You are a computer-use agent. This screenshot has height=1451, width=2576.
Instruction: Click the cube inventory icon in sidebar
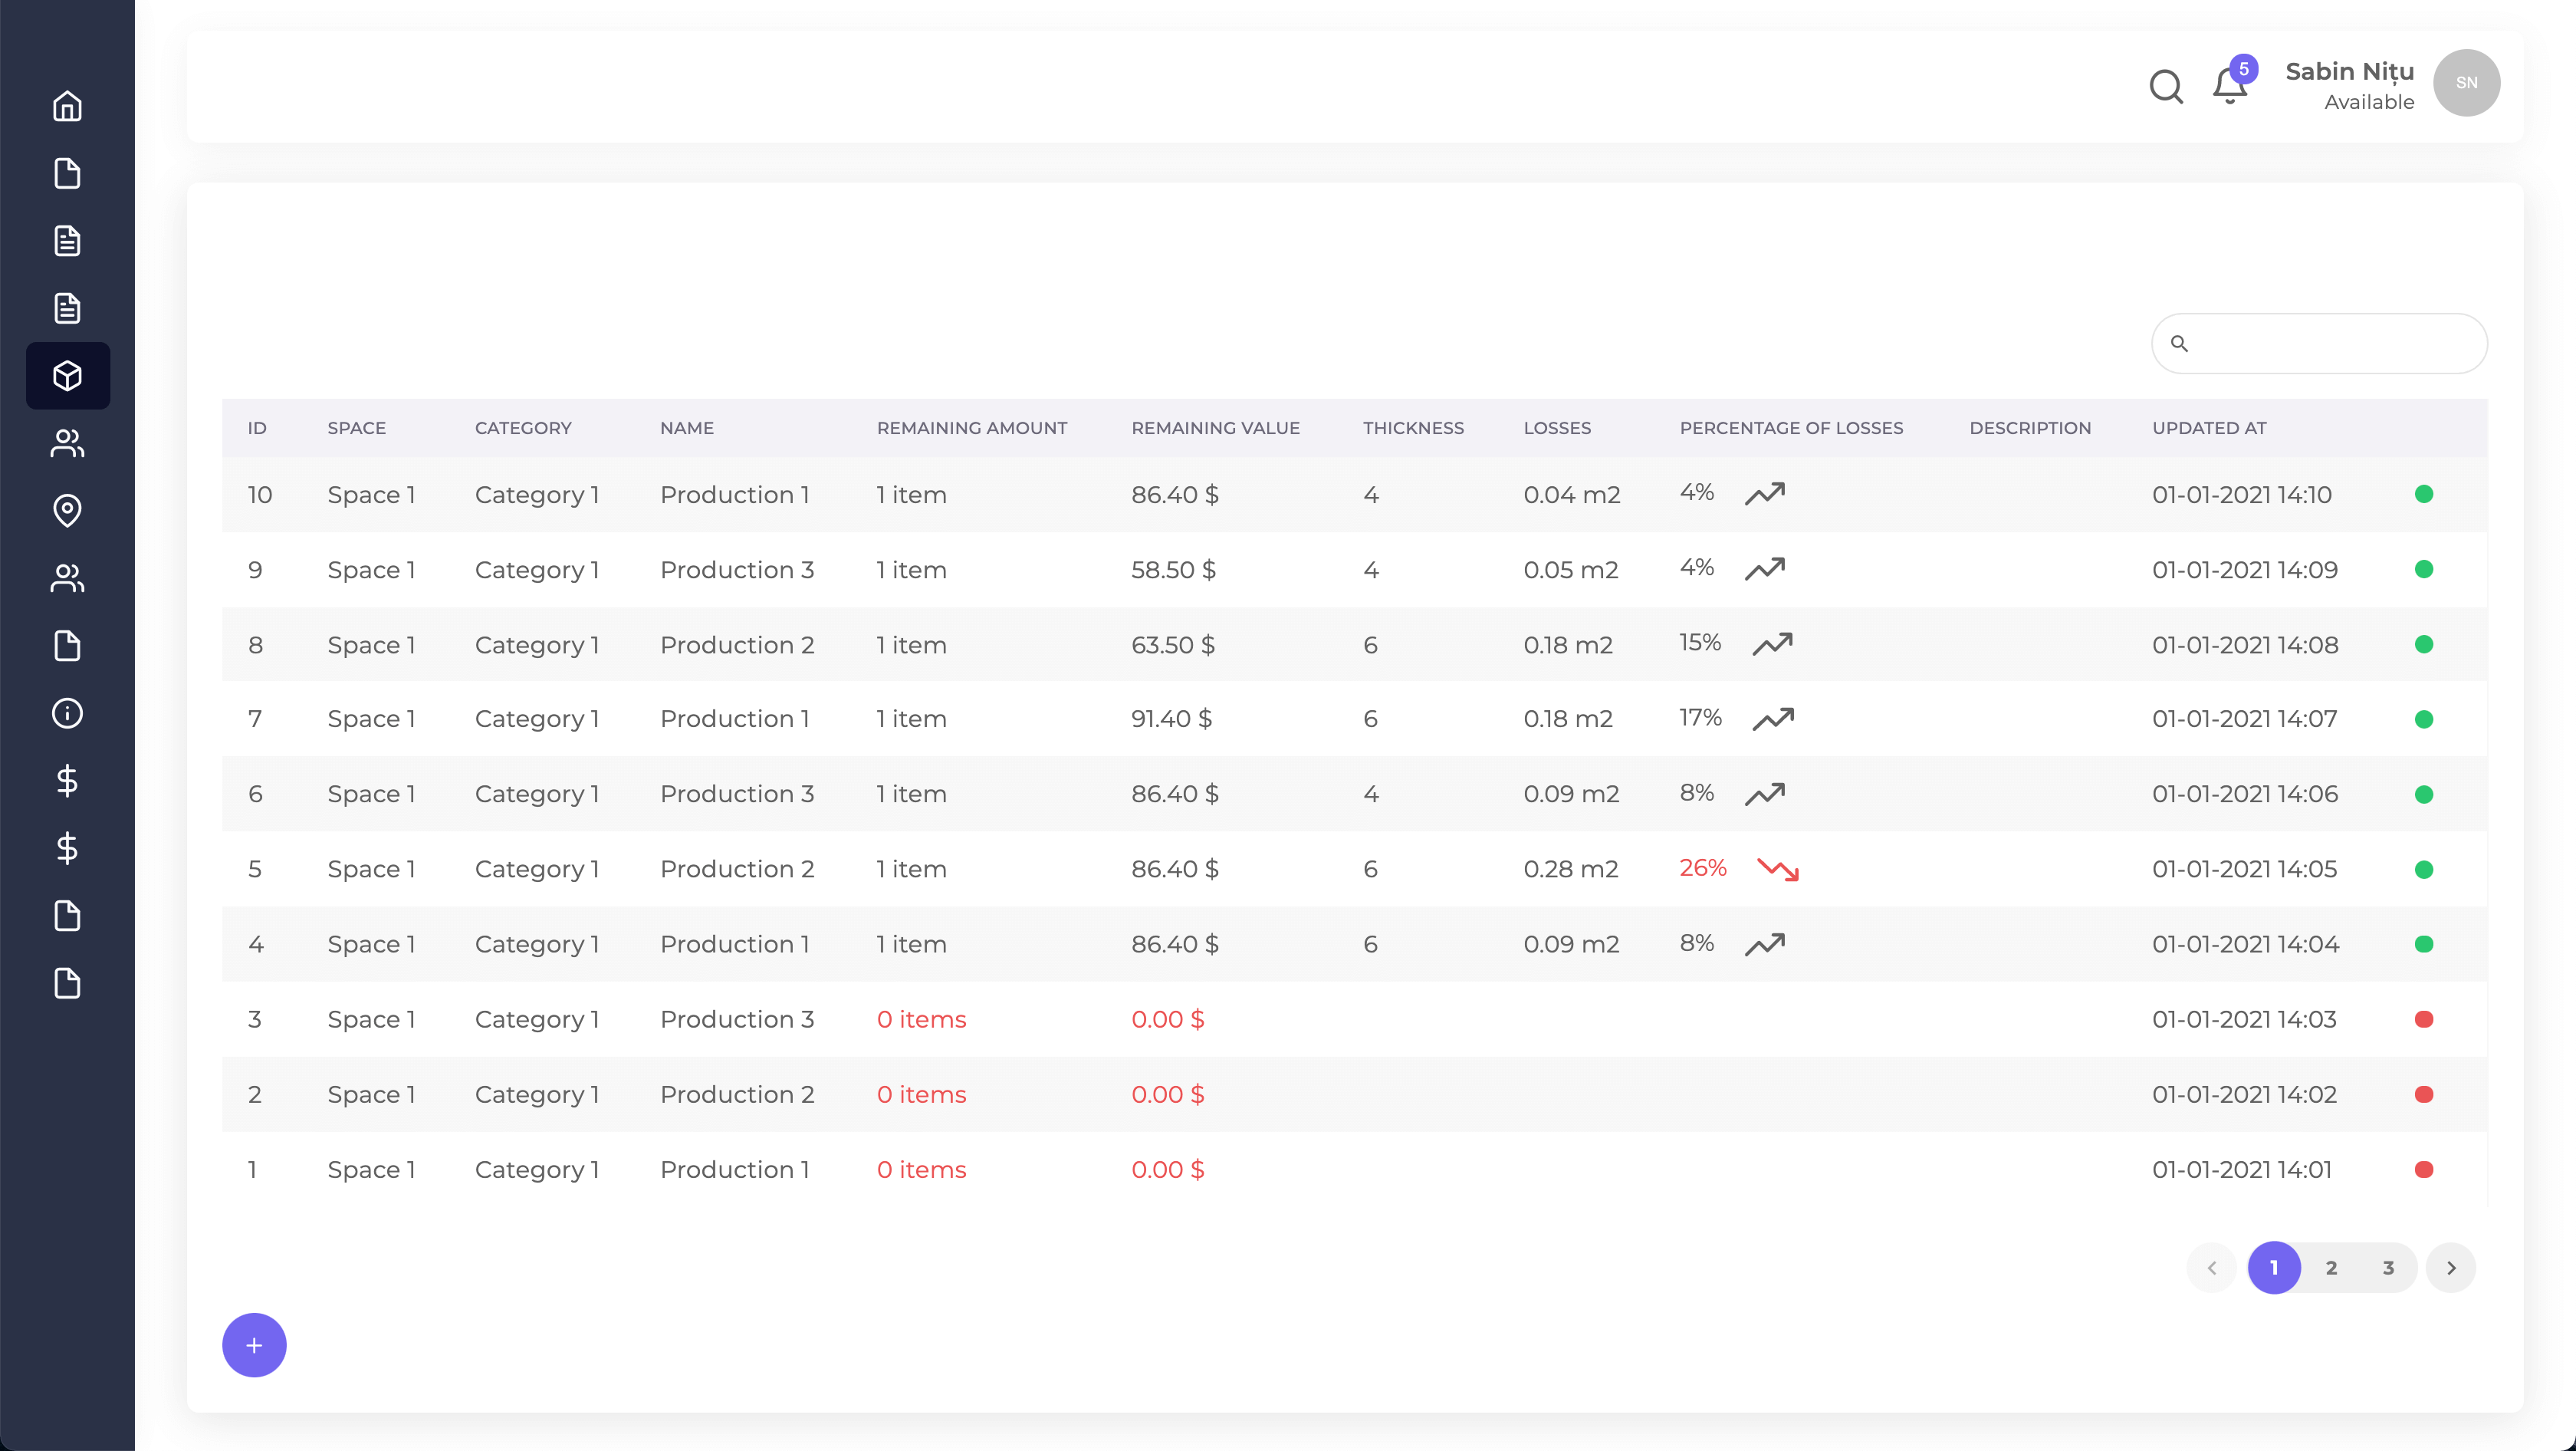[67, 376]
